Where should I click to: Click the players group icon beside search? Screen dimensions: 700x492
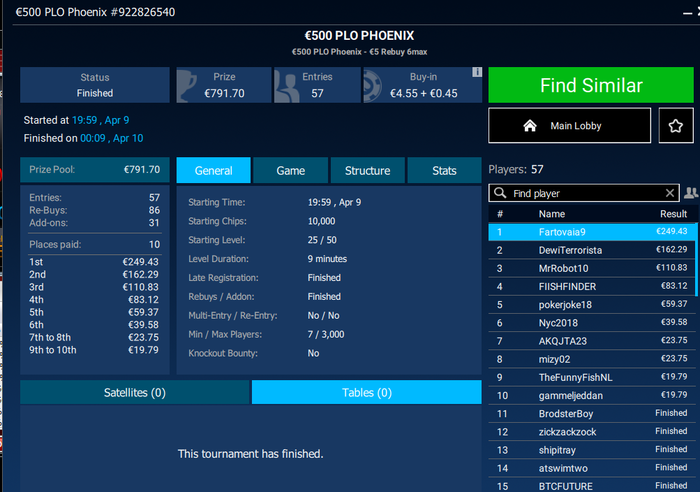pyautogui.click(x=691, y=193)
